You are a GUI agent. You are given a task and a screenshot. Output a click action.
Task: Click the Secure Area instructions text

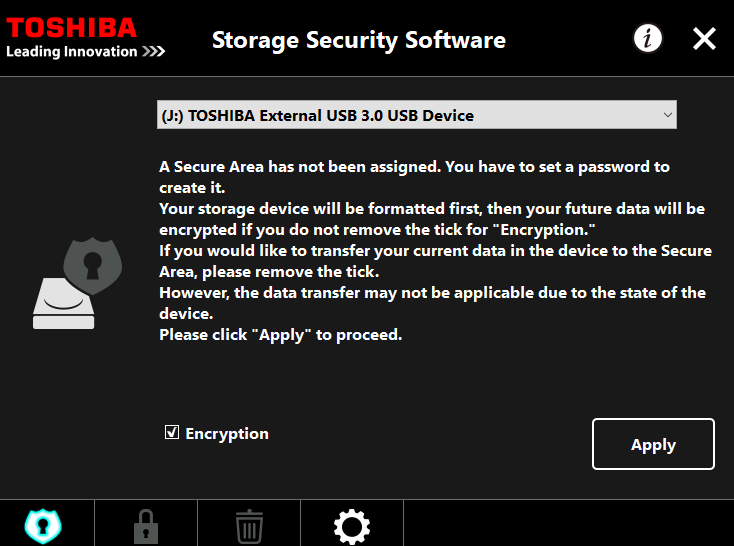pyautogui.click(x=435, y=251)
